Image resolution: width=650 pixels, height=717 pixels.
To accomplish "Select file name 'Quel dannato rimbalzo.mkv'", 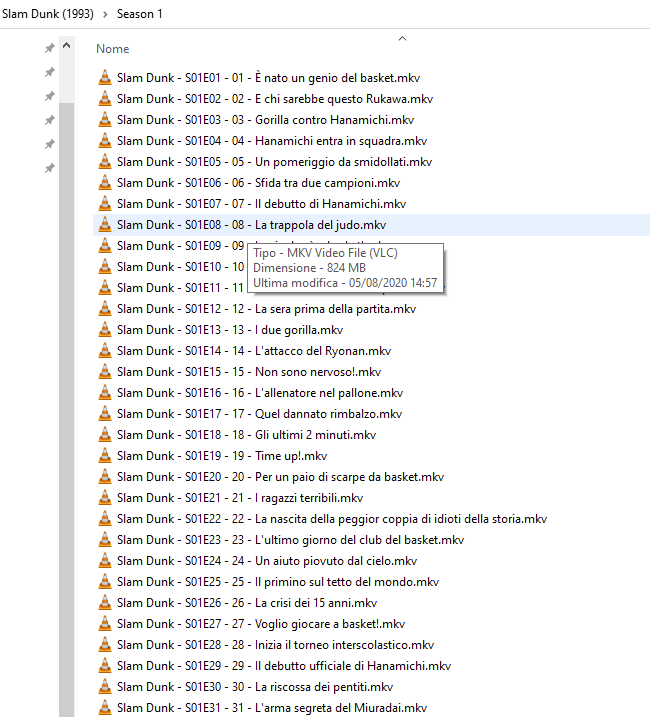I will coord(328,414).
